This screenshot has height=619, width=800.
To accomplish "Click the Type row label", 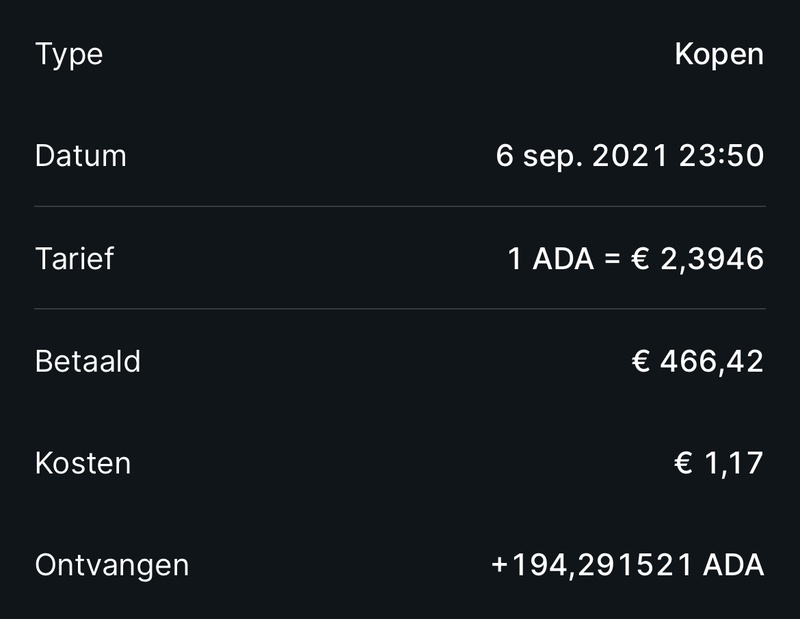I will click(x=68, y=54).
